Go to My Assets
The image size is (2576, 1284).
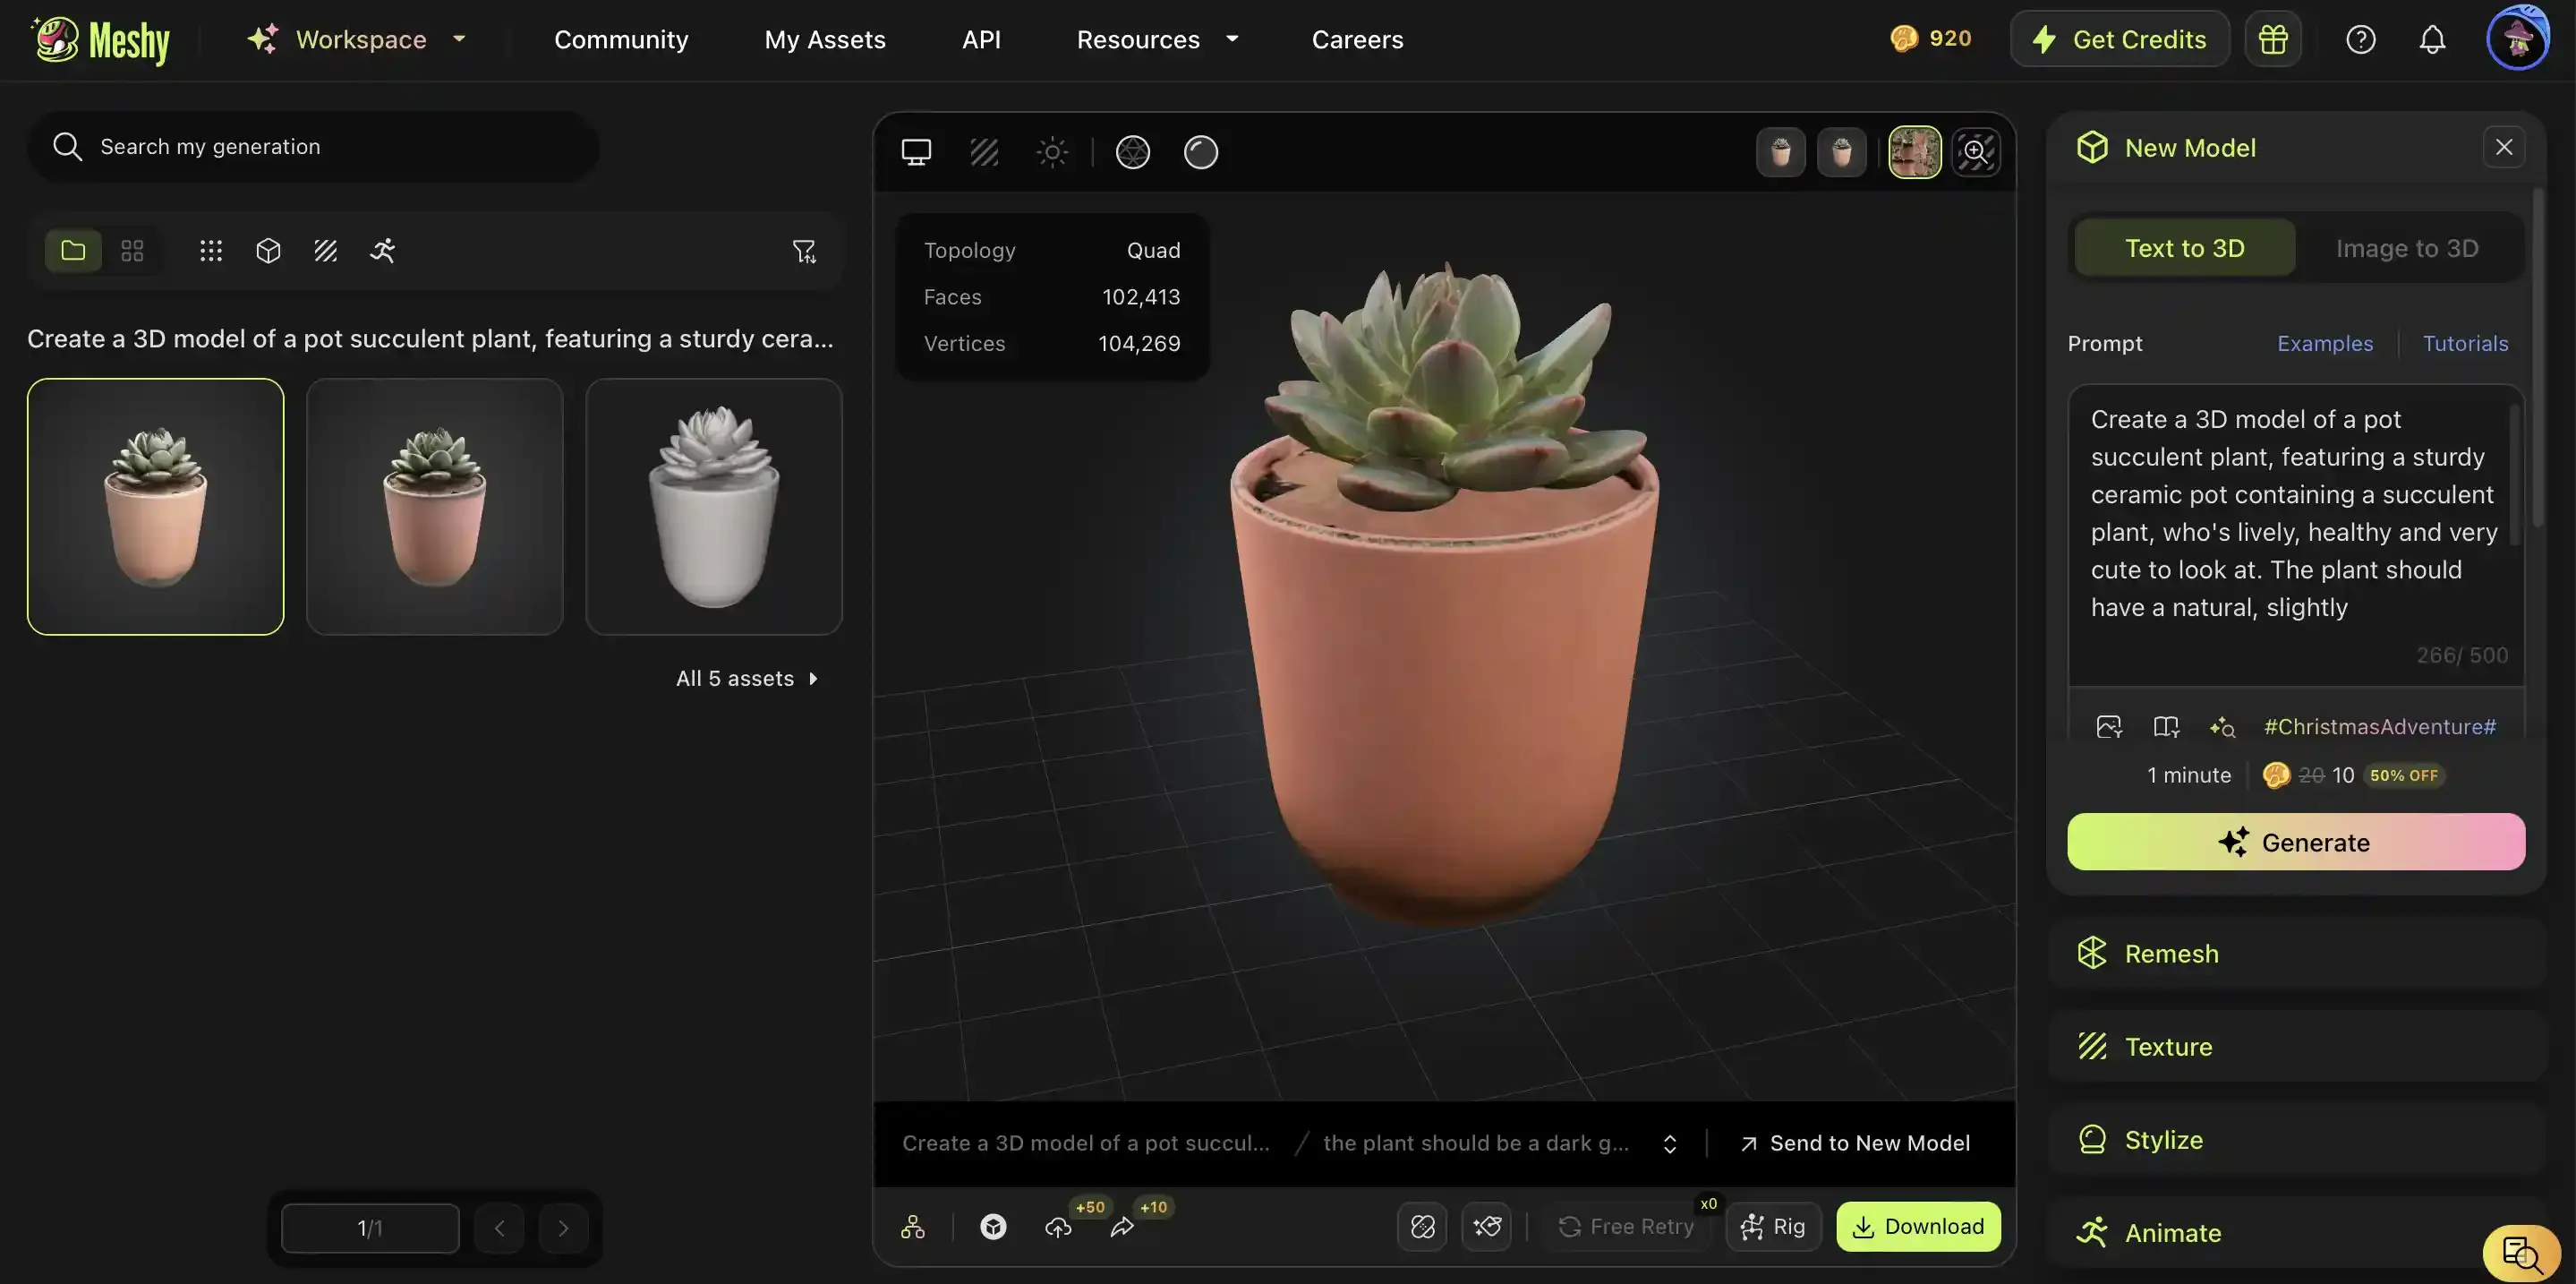click(824, 39)
